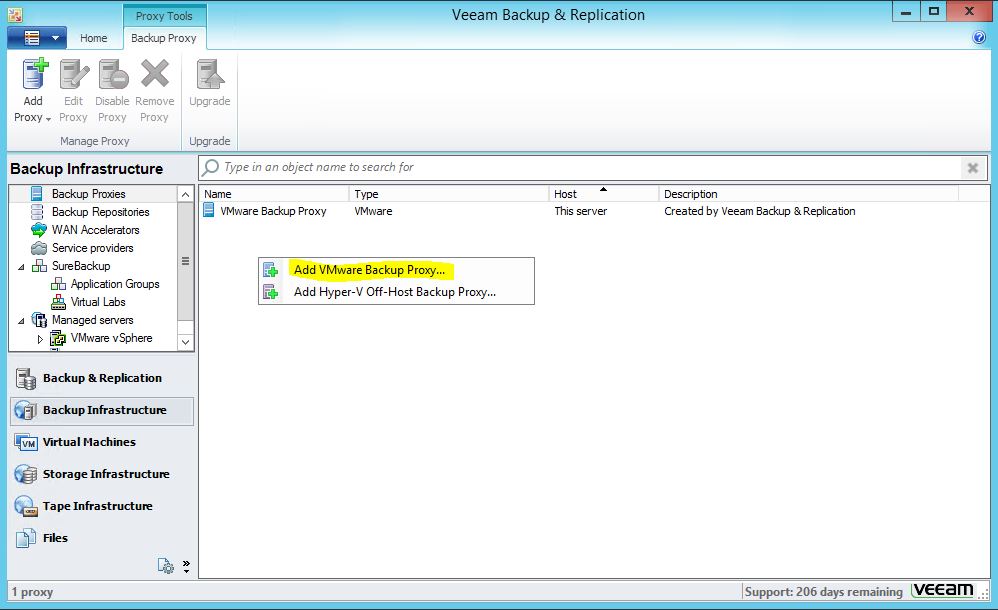Sort by the Description column header
This screenshot has width=998, height=610.
pyautogui.click(x=808, y=194)
